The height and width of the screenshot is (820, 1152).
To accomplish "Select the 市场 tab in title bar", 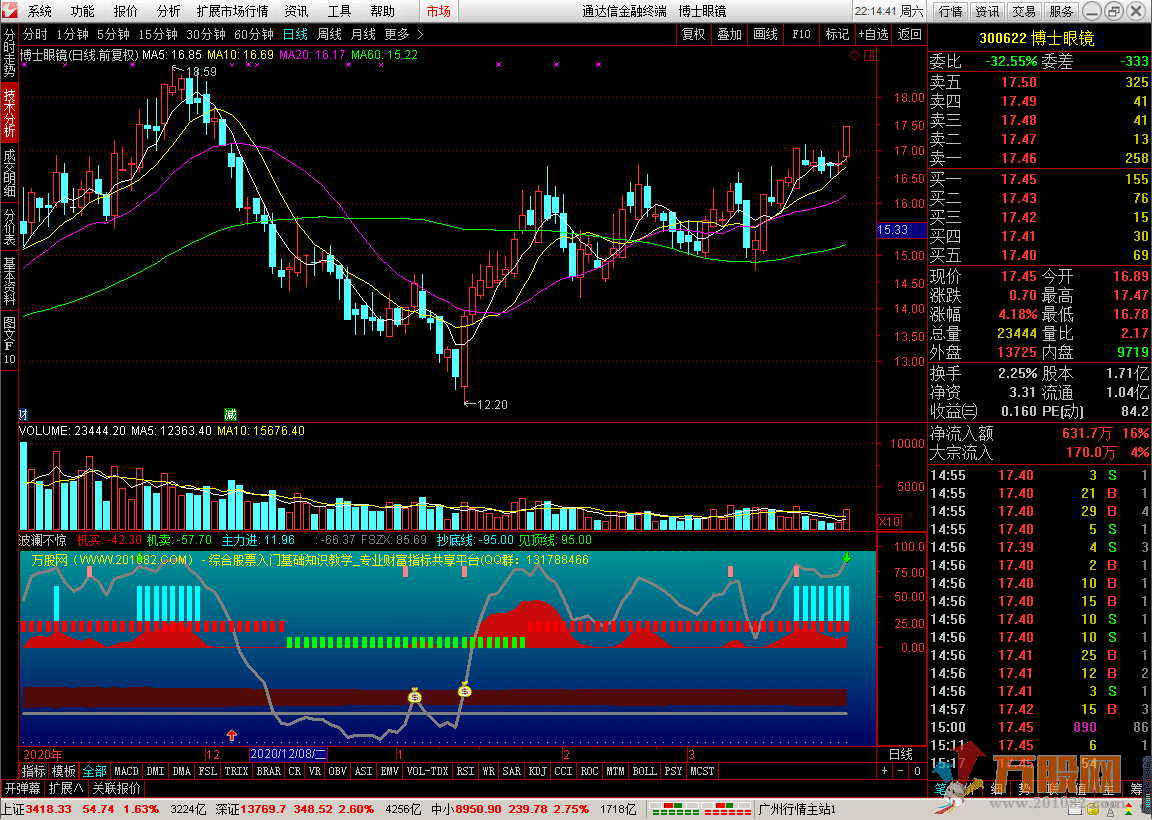I will 439,11.
